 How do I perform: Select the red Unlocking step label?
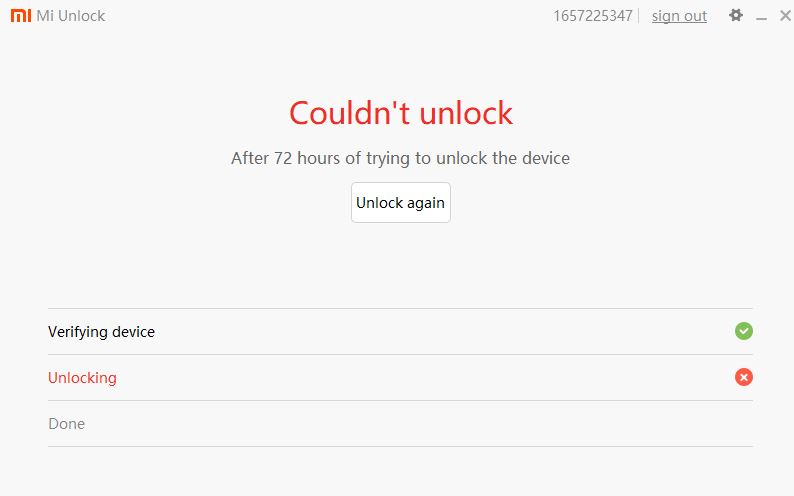pos(82,378)
